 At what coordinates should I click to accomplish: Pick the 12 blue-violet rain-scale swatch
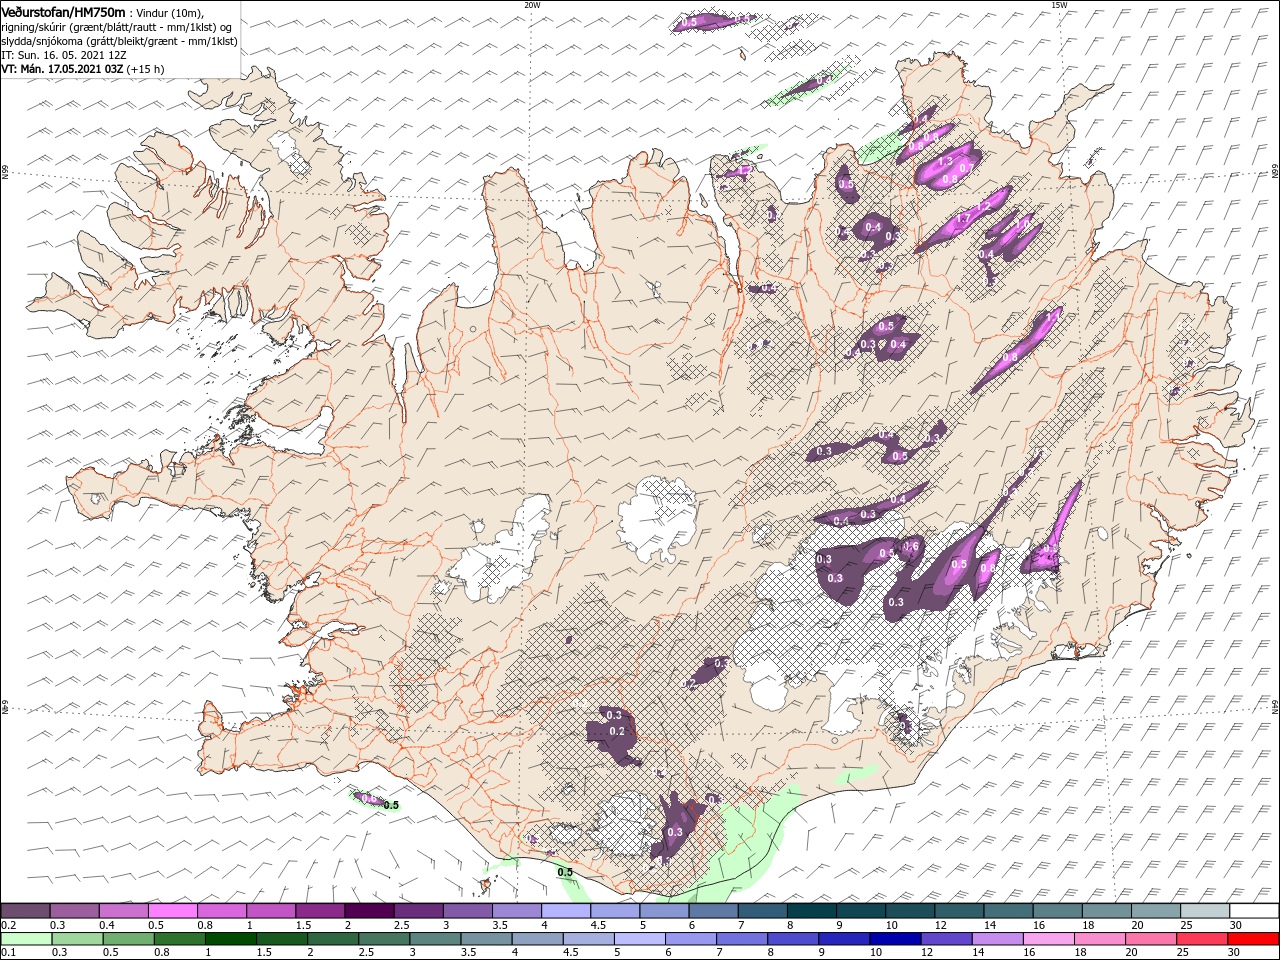tap(946, 939)
